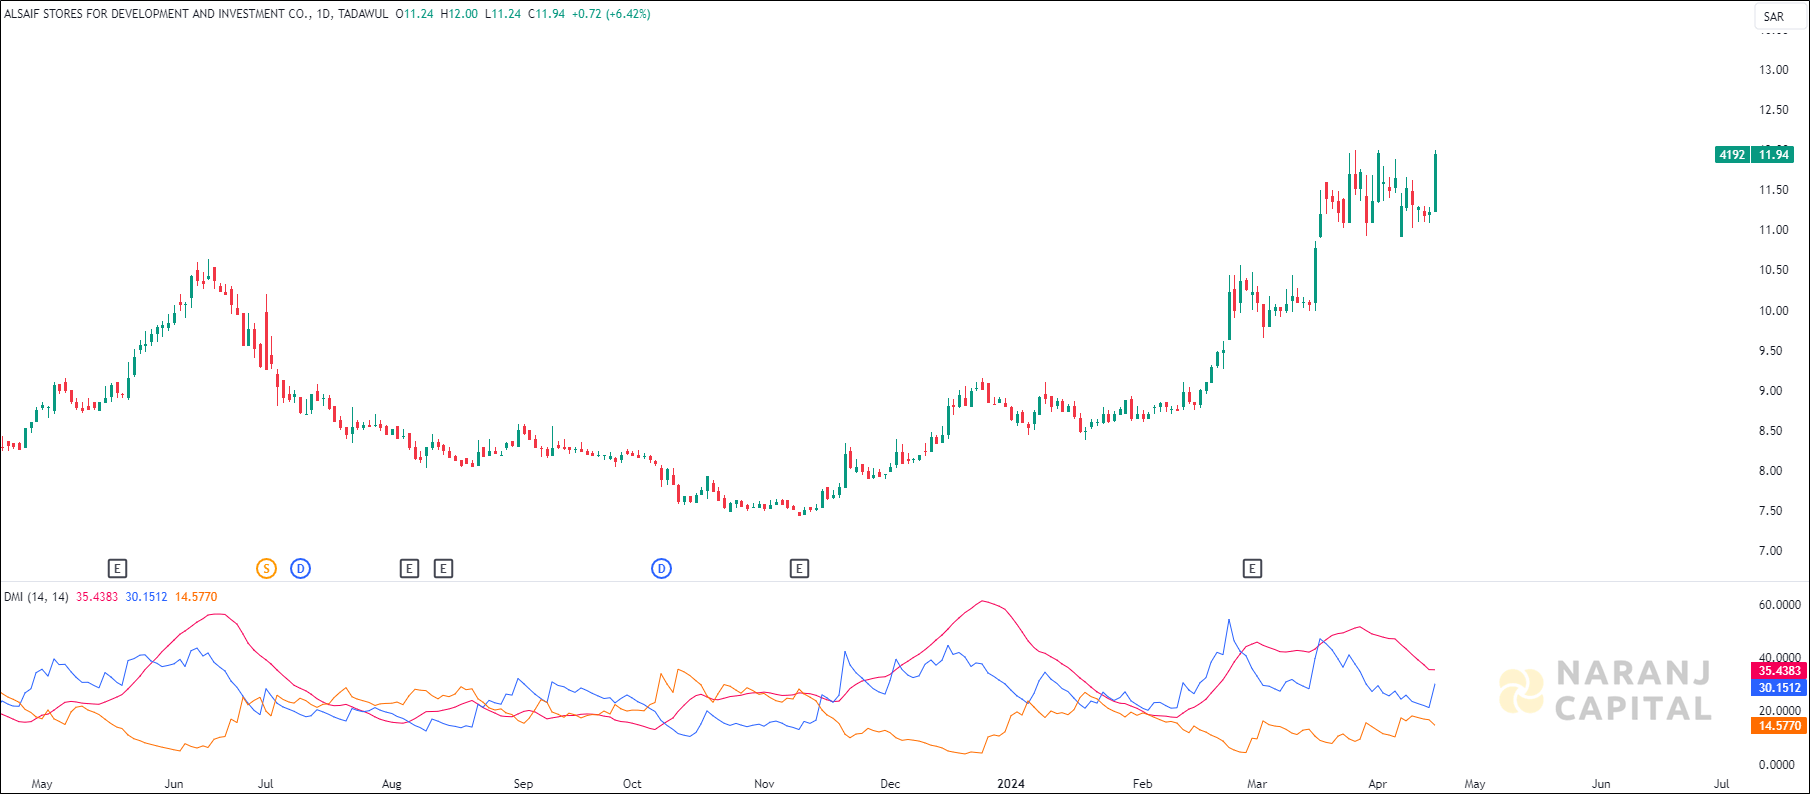Click the leftmost E earnings marker
This screenshot has height=794, width=1810.
click(x=117, y=569)
